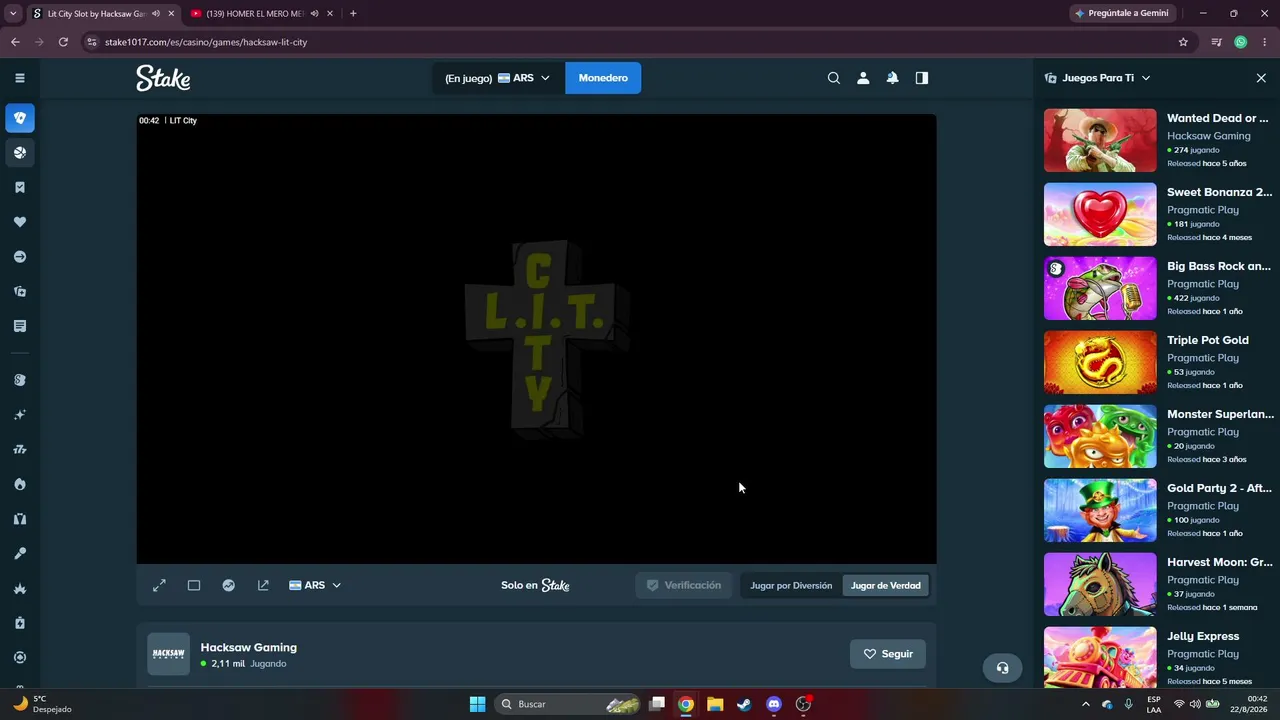The height and width of the screenshot is (720, 1280).
Task: Open game in pop-out window
Action: (263, 586)
